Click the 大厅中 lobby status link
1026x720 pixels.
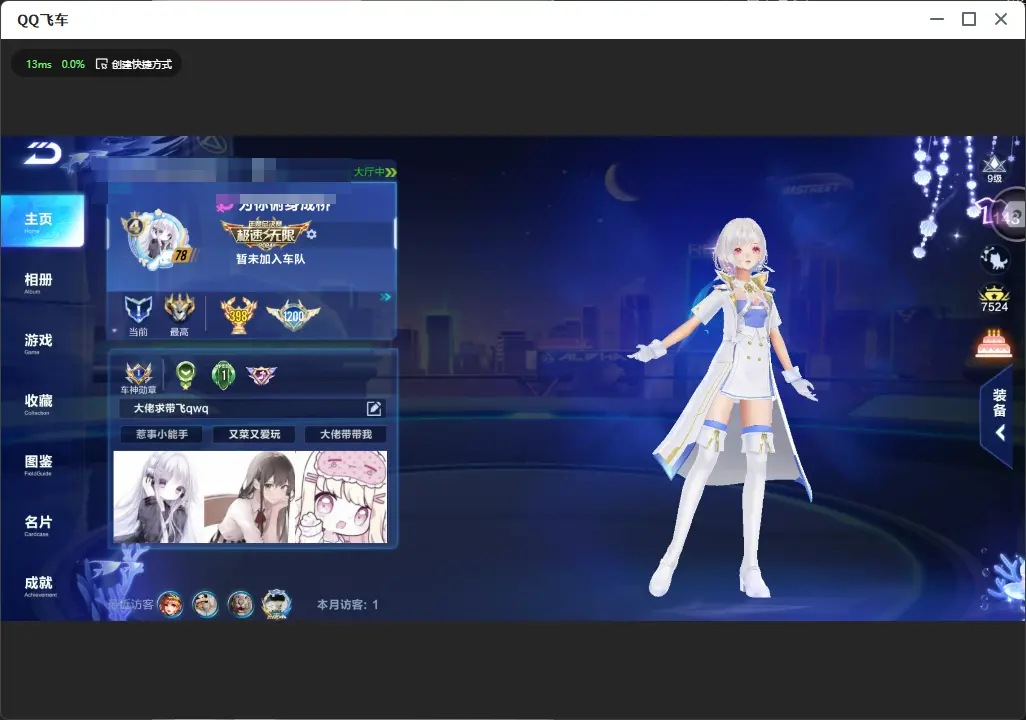pos(375,171)
